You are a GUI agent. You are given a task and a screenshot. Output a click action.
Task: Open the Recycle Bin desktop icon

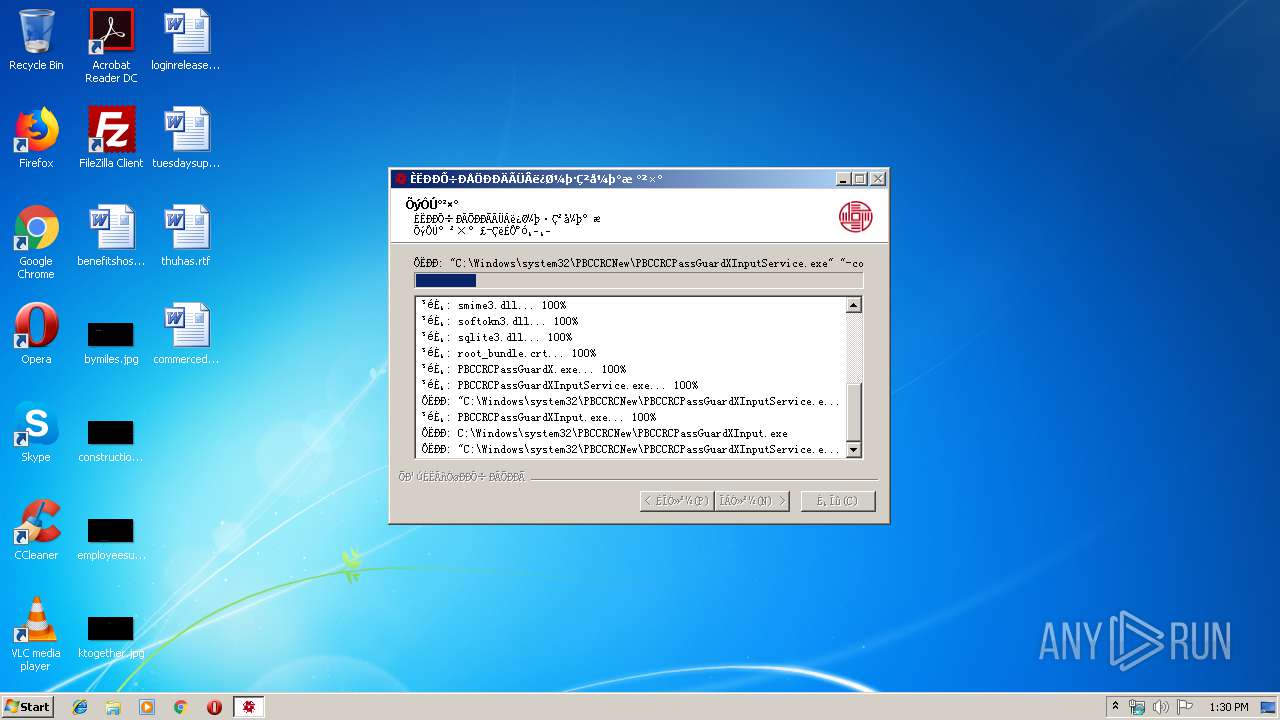[x=36, y=40]
